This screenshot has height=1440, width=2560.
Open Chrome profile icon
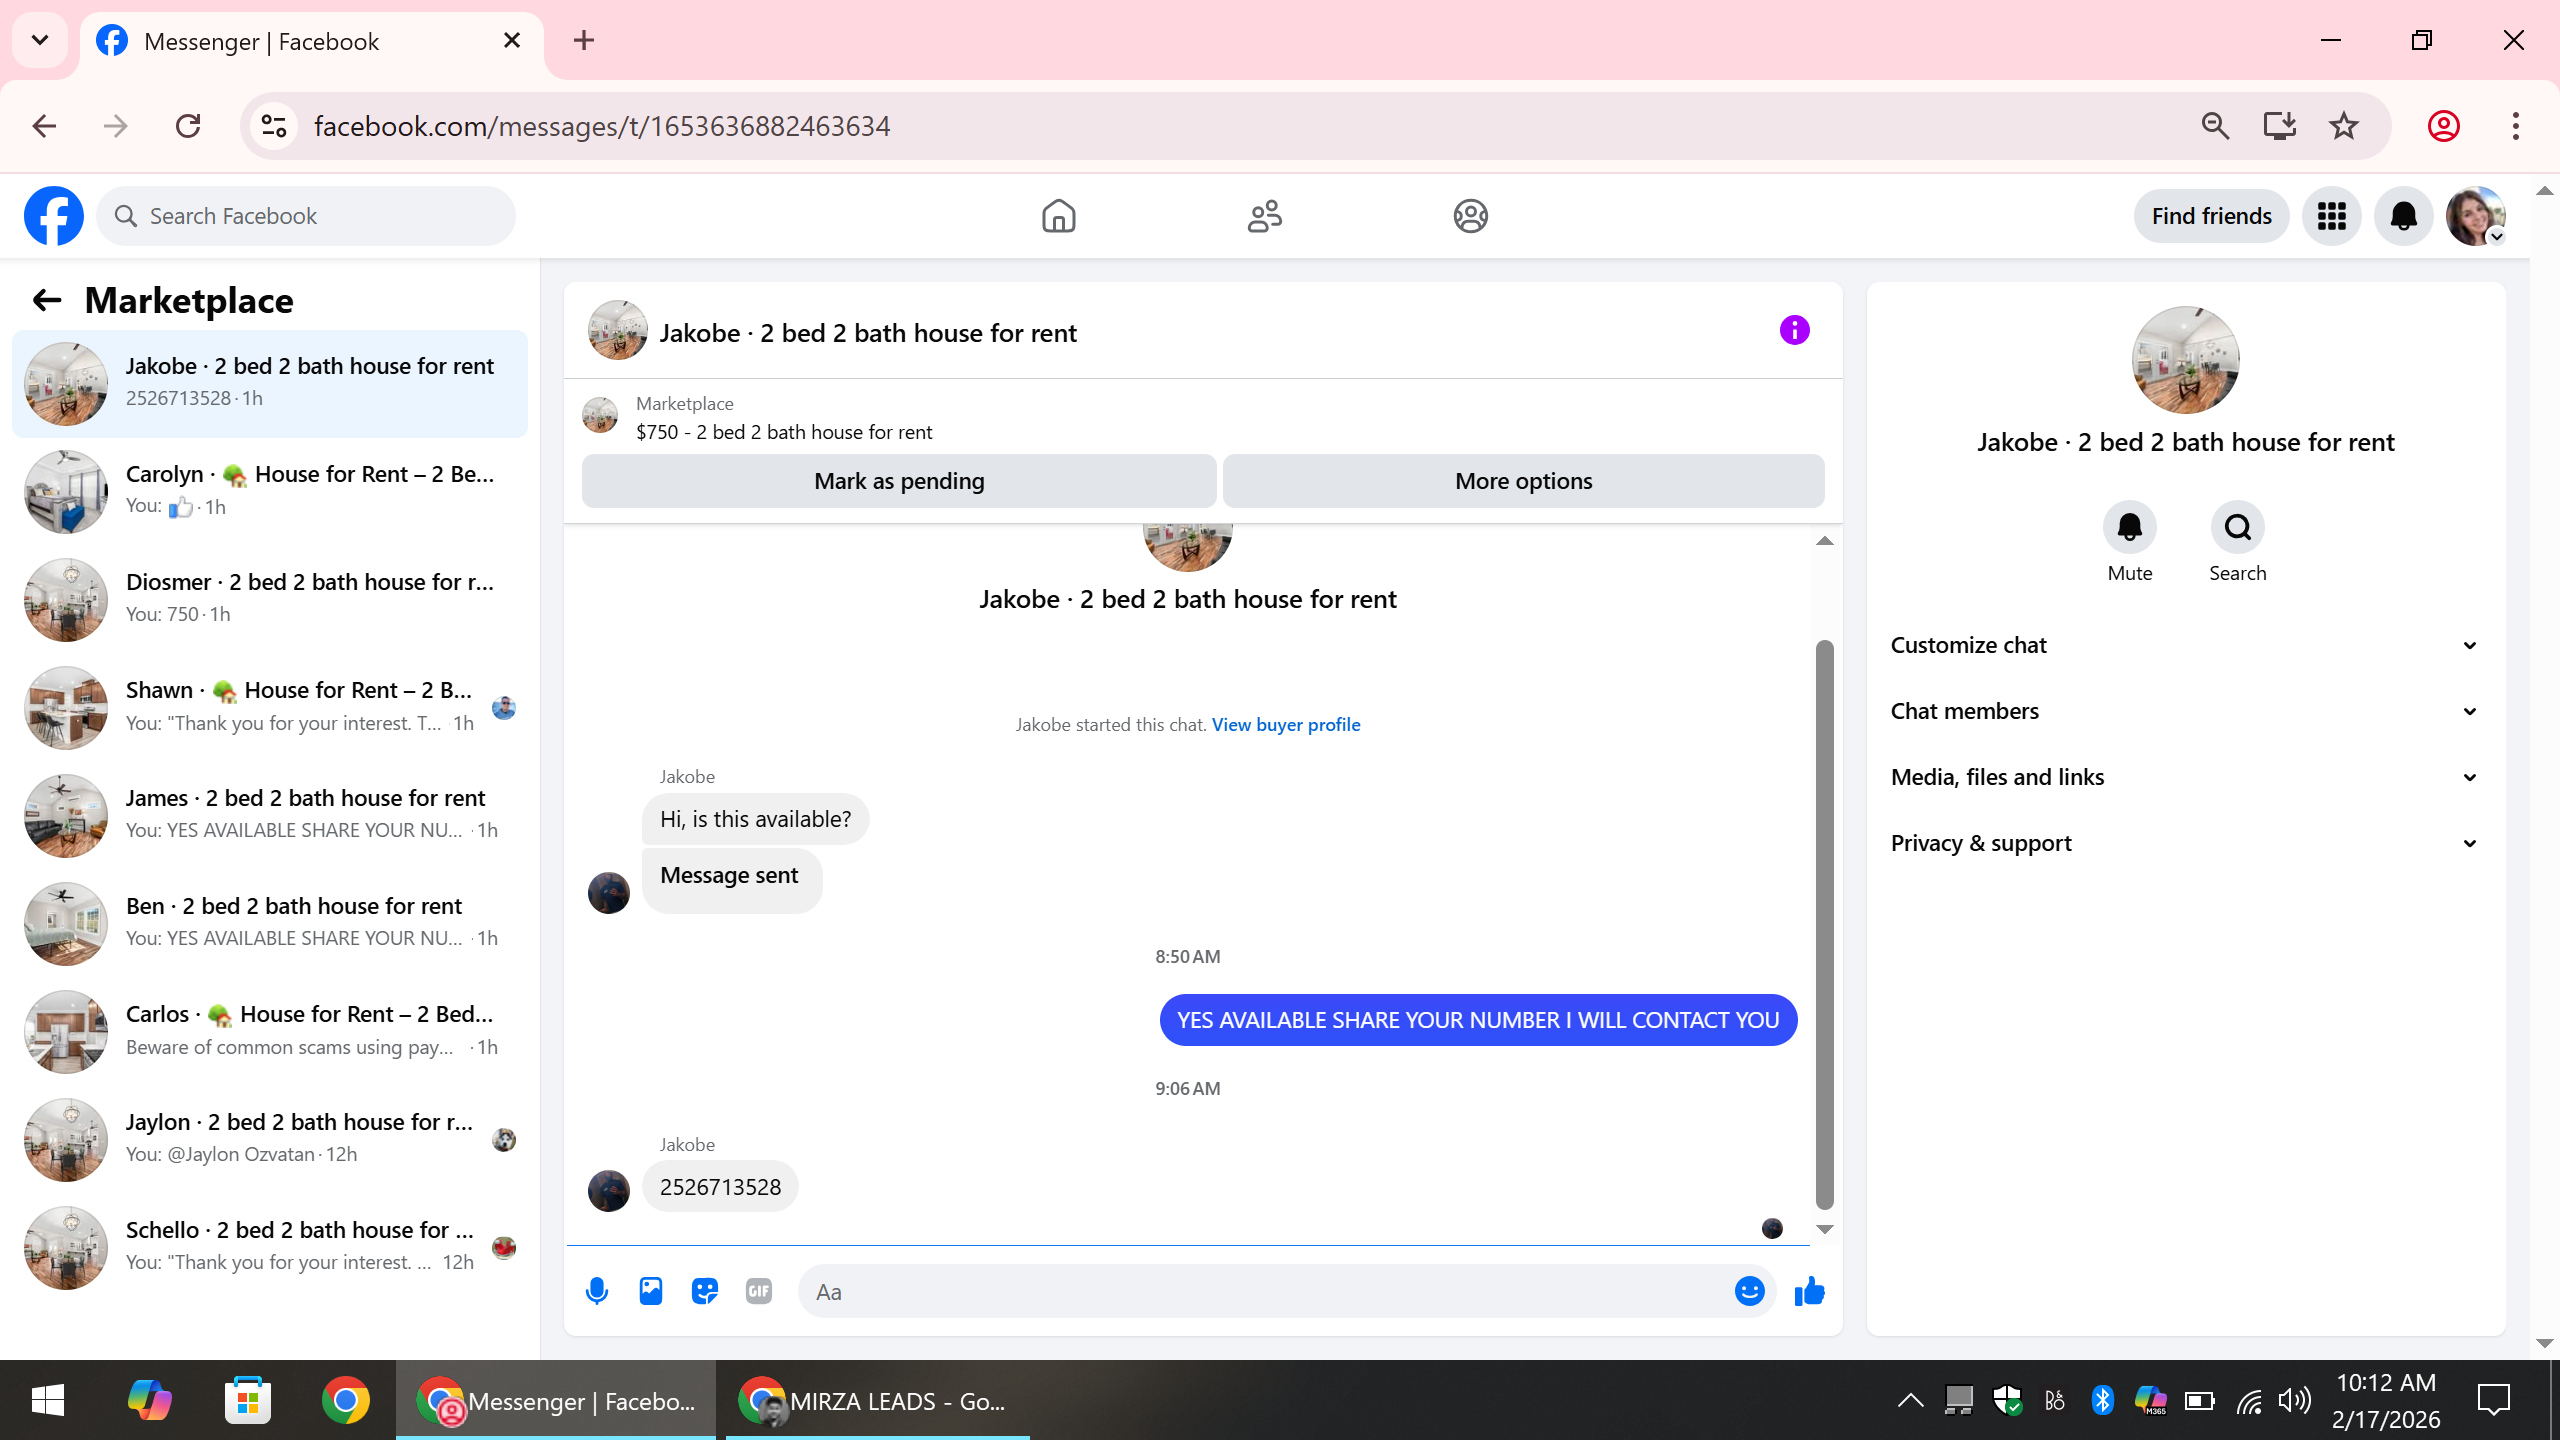2443,126
